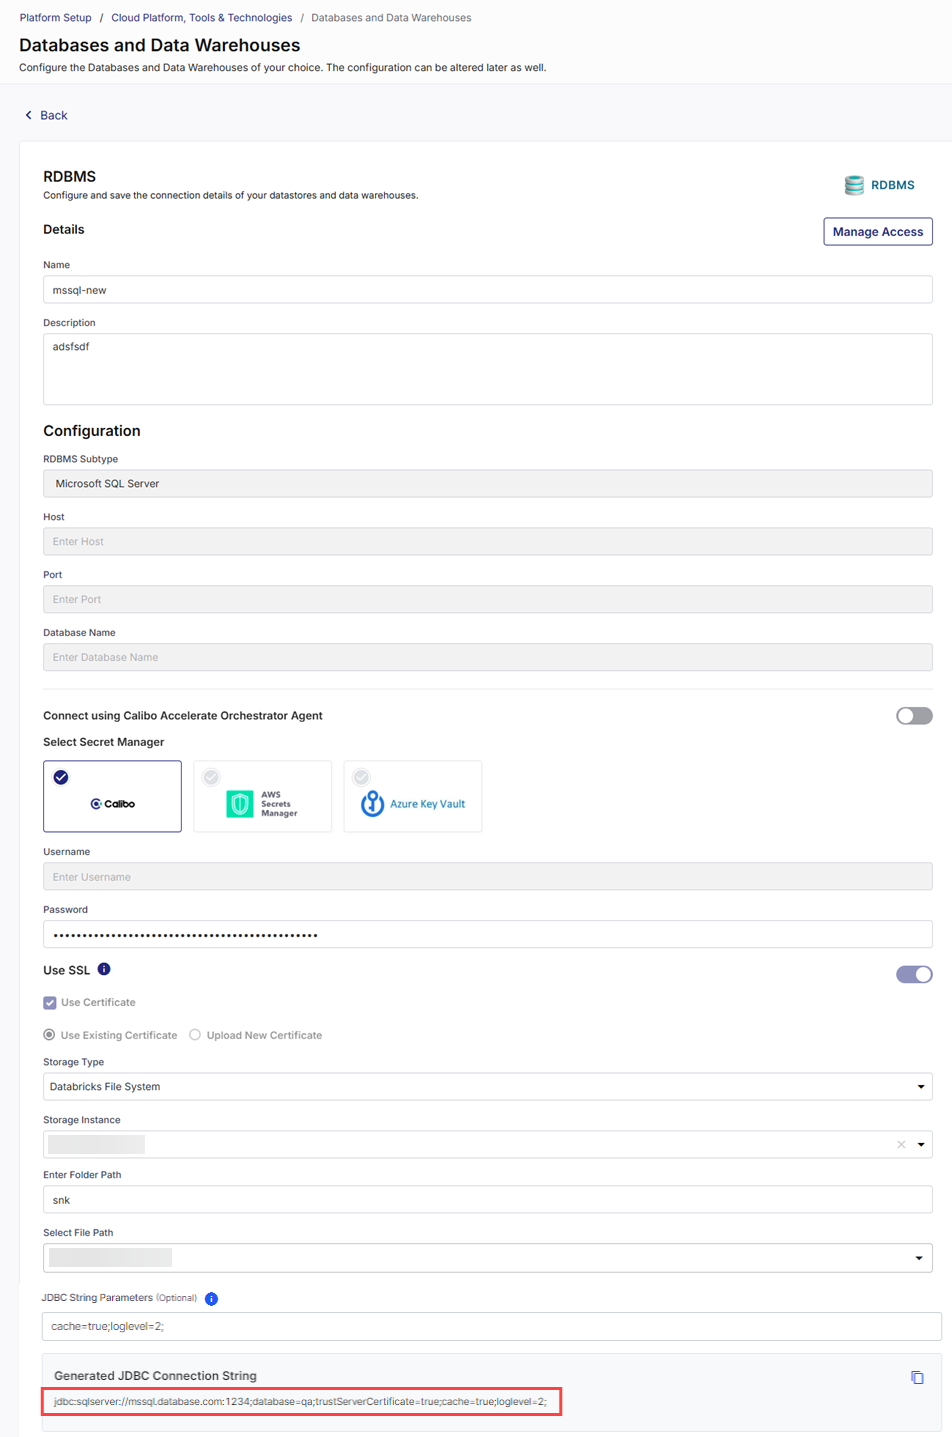
Task: Toggle Connect using Calibo Accelerate Orchestrator Agent
Action: (914, 716)
